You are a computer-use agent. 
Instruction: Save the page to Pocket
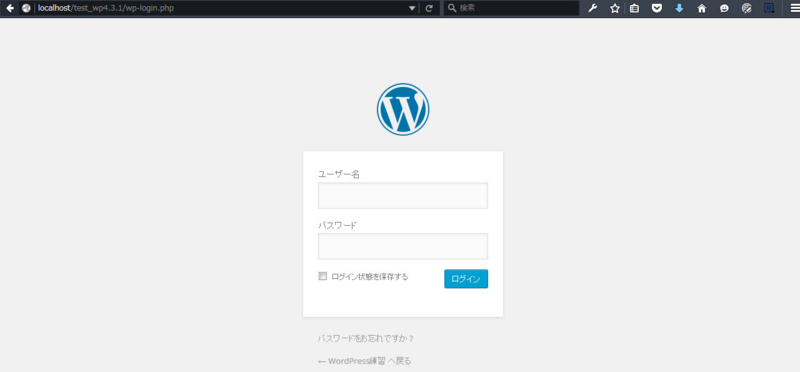[x=657, y=8]
